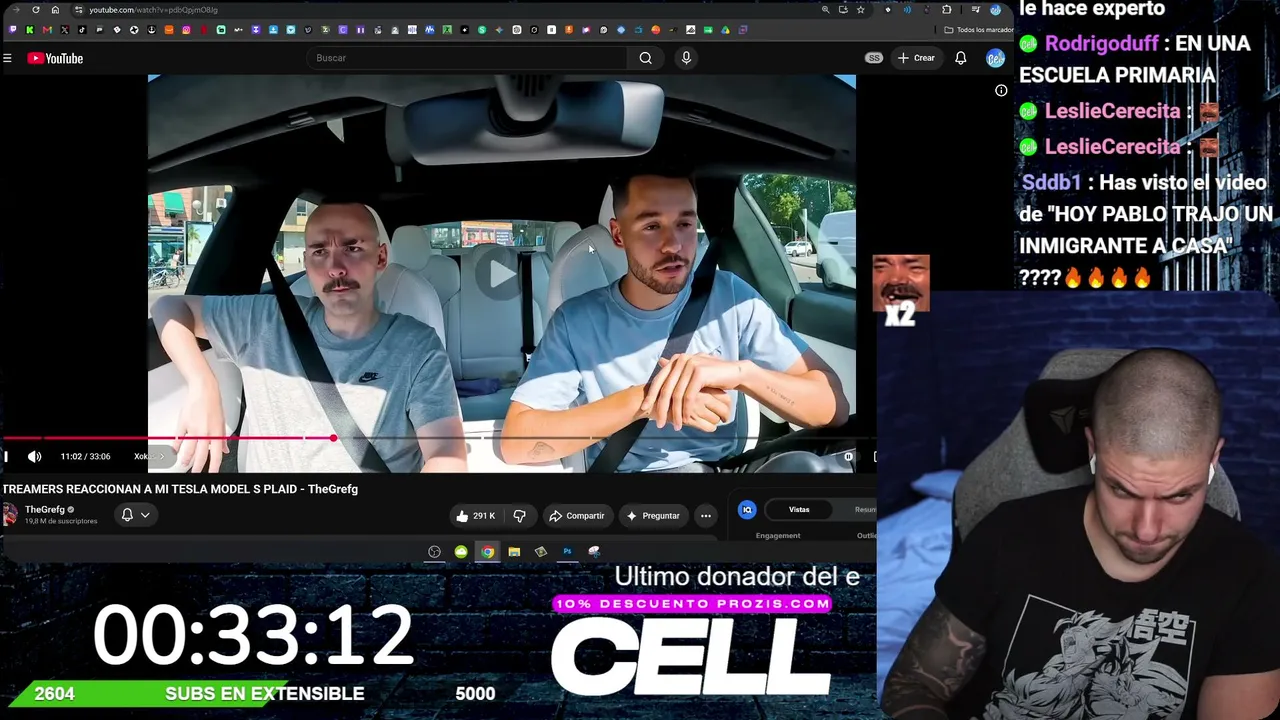Screen dimensions: 1280x720
Task: Click the SS badge beside Crear
Action: [x=874, y=58]
